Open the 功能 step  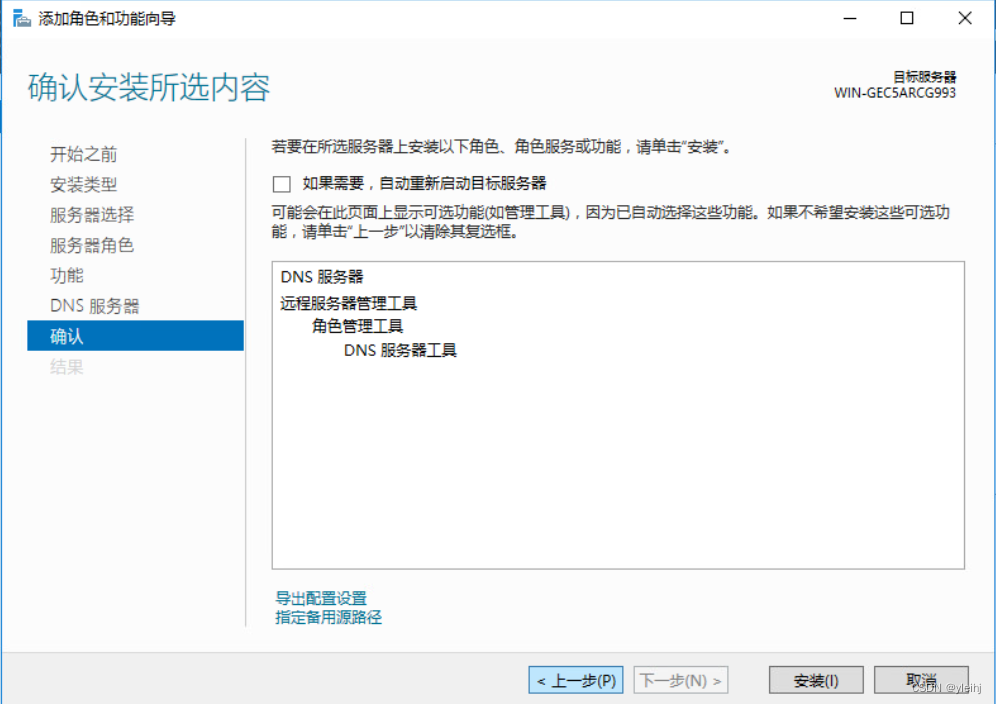(x=66, y=275)
